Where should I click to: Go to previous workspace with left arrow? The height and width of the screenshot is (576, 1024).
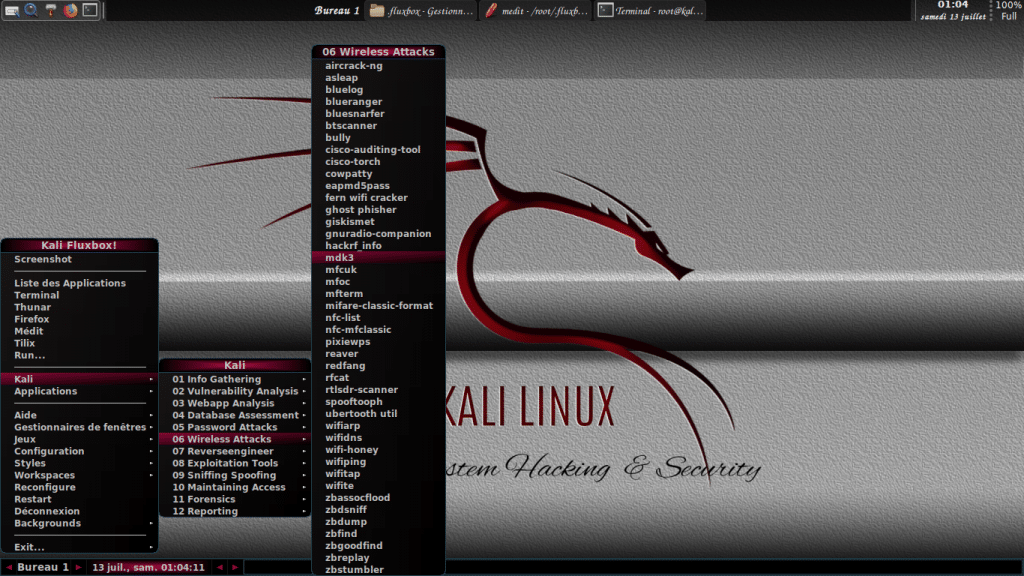click(9, 568)
